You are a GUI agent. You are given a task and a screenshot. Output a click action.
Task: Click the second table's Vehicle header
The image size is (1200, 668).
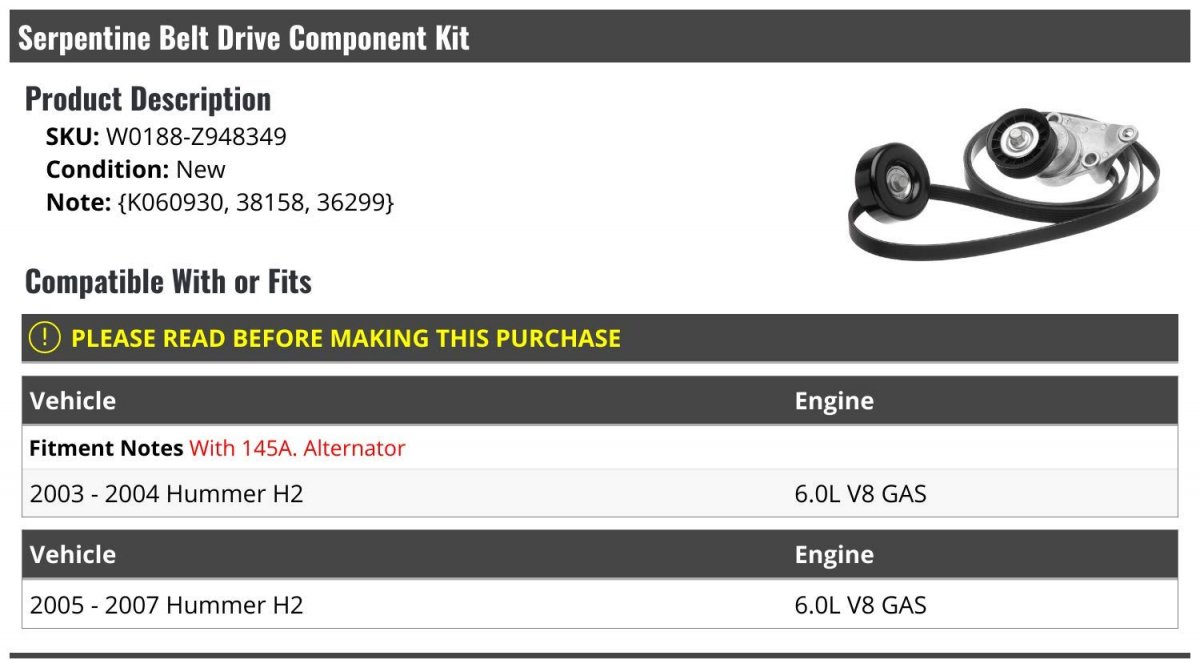(x=73, y=555)
